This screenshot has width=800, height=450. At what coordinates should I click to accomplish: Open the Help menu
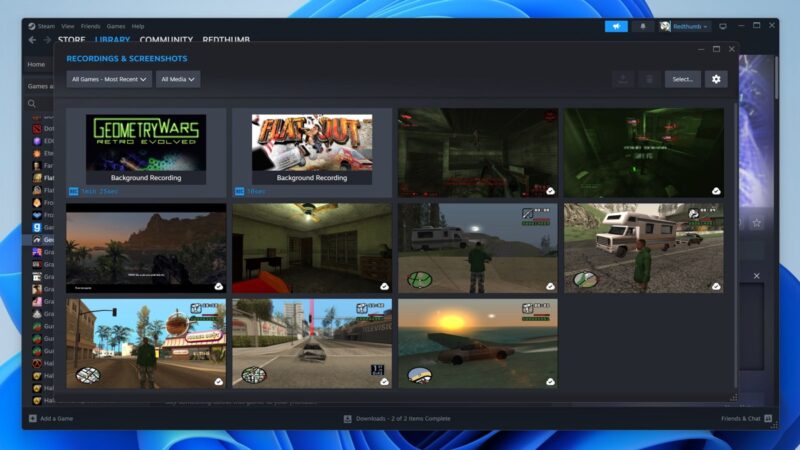(138, 26)
